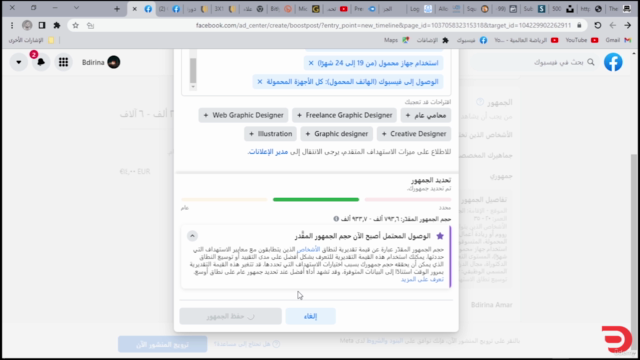640x360 pixels.
Task: Switch to the 'Sub' tab
Action: [x=534, y=9]
